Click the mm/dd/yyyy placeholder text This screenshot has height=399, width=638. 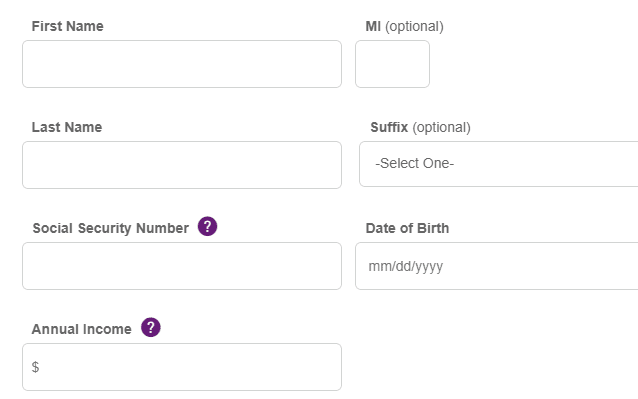point(406,266)
